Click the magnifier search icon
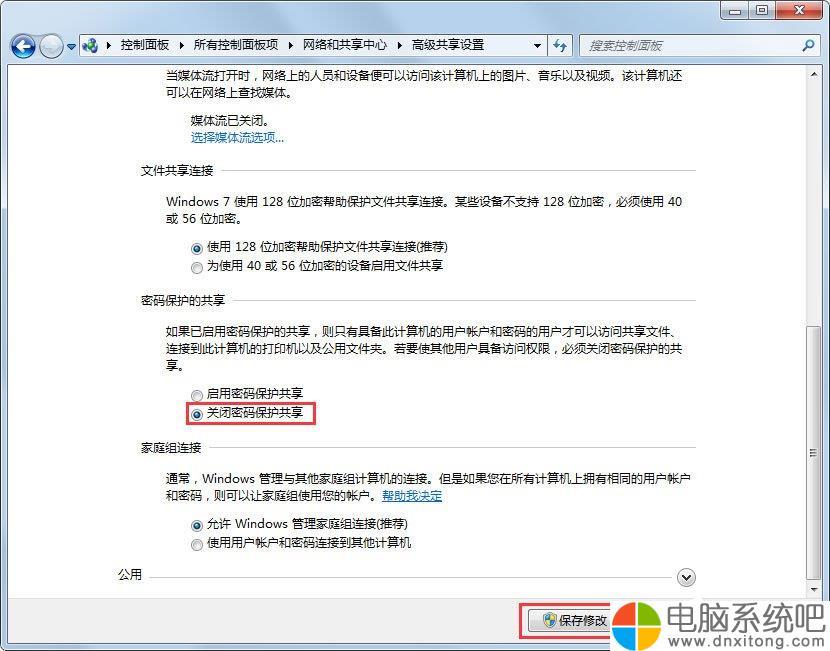 click(x=808, y=46)
